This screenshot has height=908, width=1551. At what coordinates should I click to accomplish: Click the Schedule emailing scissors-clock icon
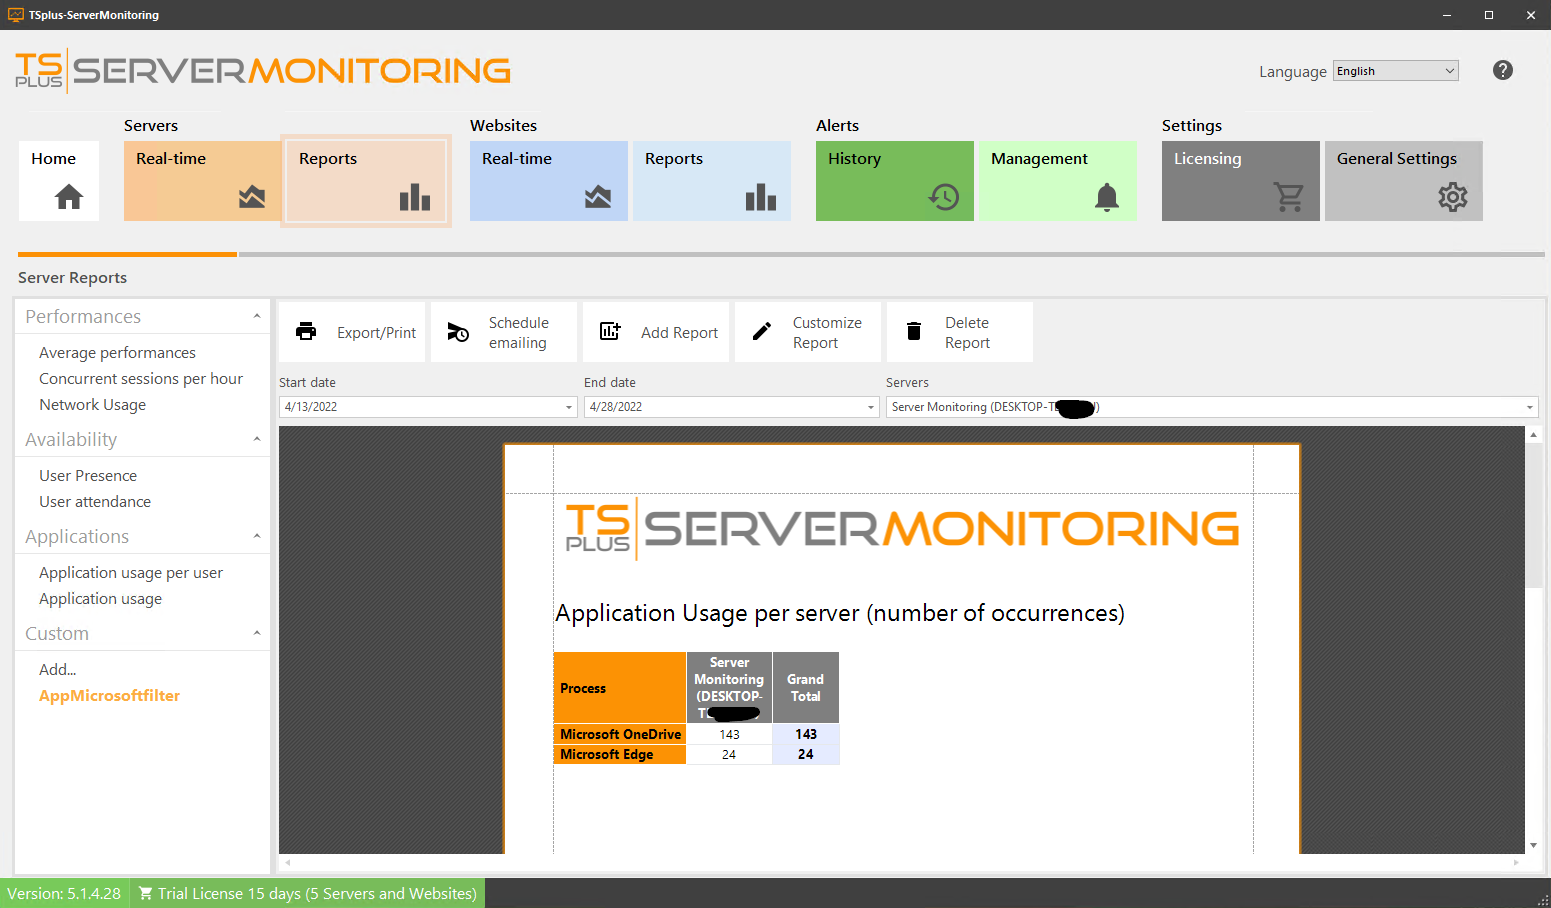(x=458, y=331)
